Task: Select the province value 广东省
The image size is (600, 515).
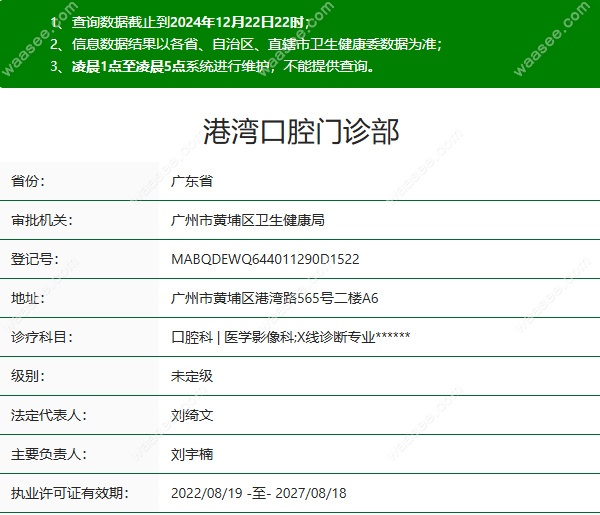Action: 192,181
